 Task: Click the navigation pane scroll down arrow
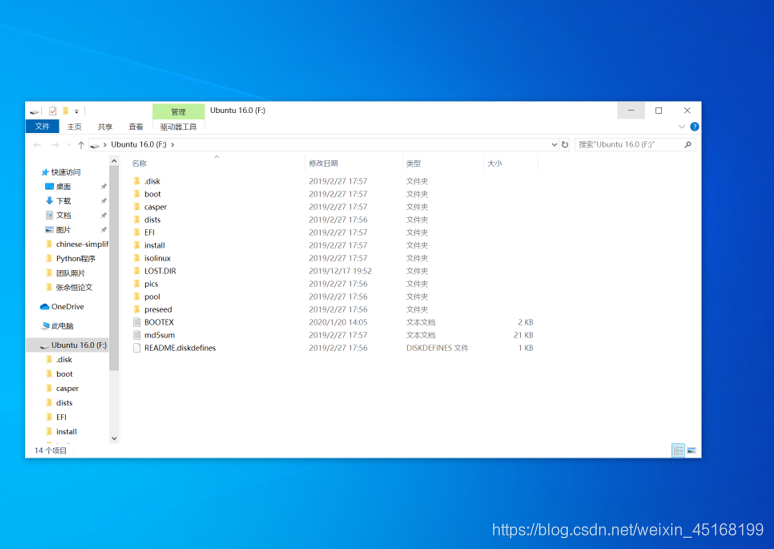114,438
